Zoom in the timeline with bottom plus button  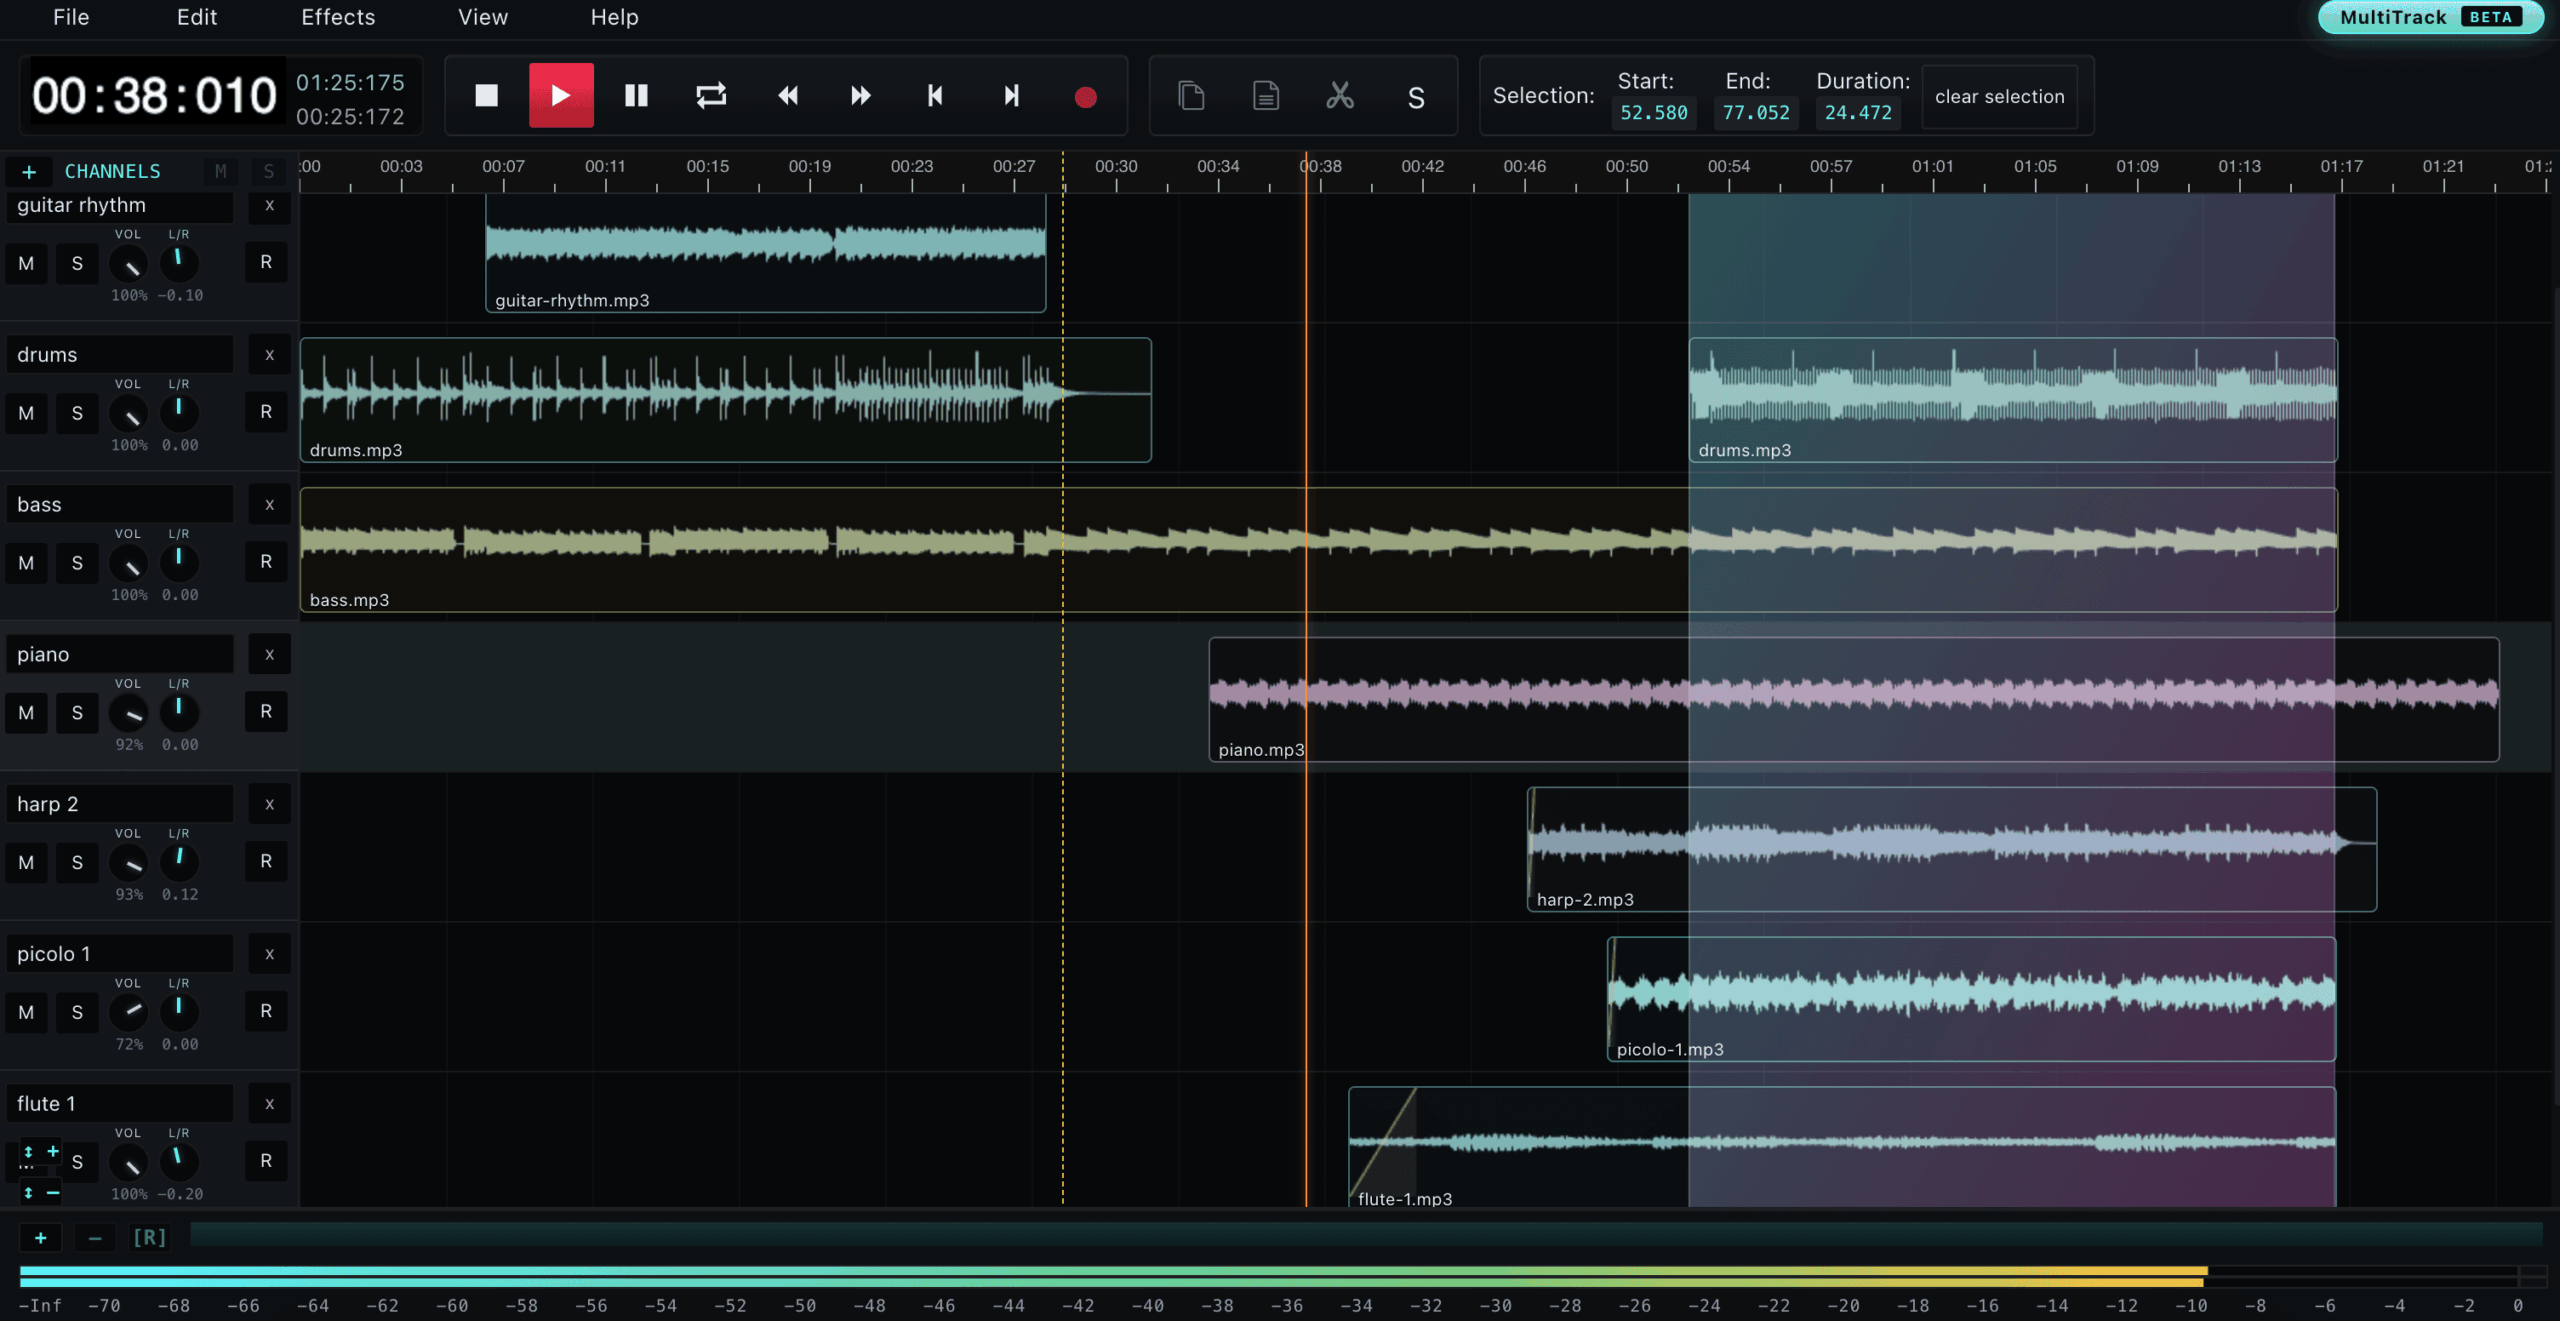point(41,1238)
